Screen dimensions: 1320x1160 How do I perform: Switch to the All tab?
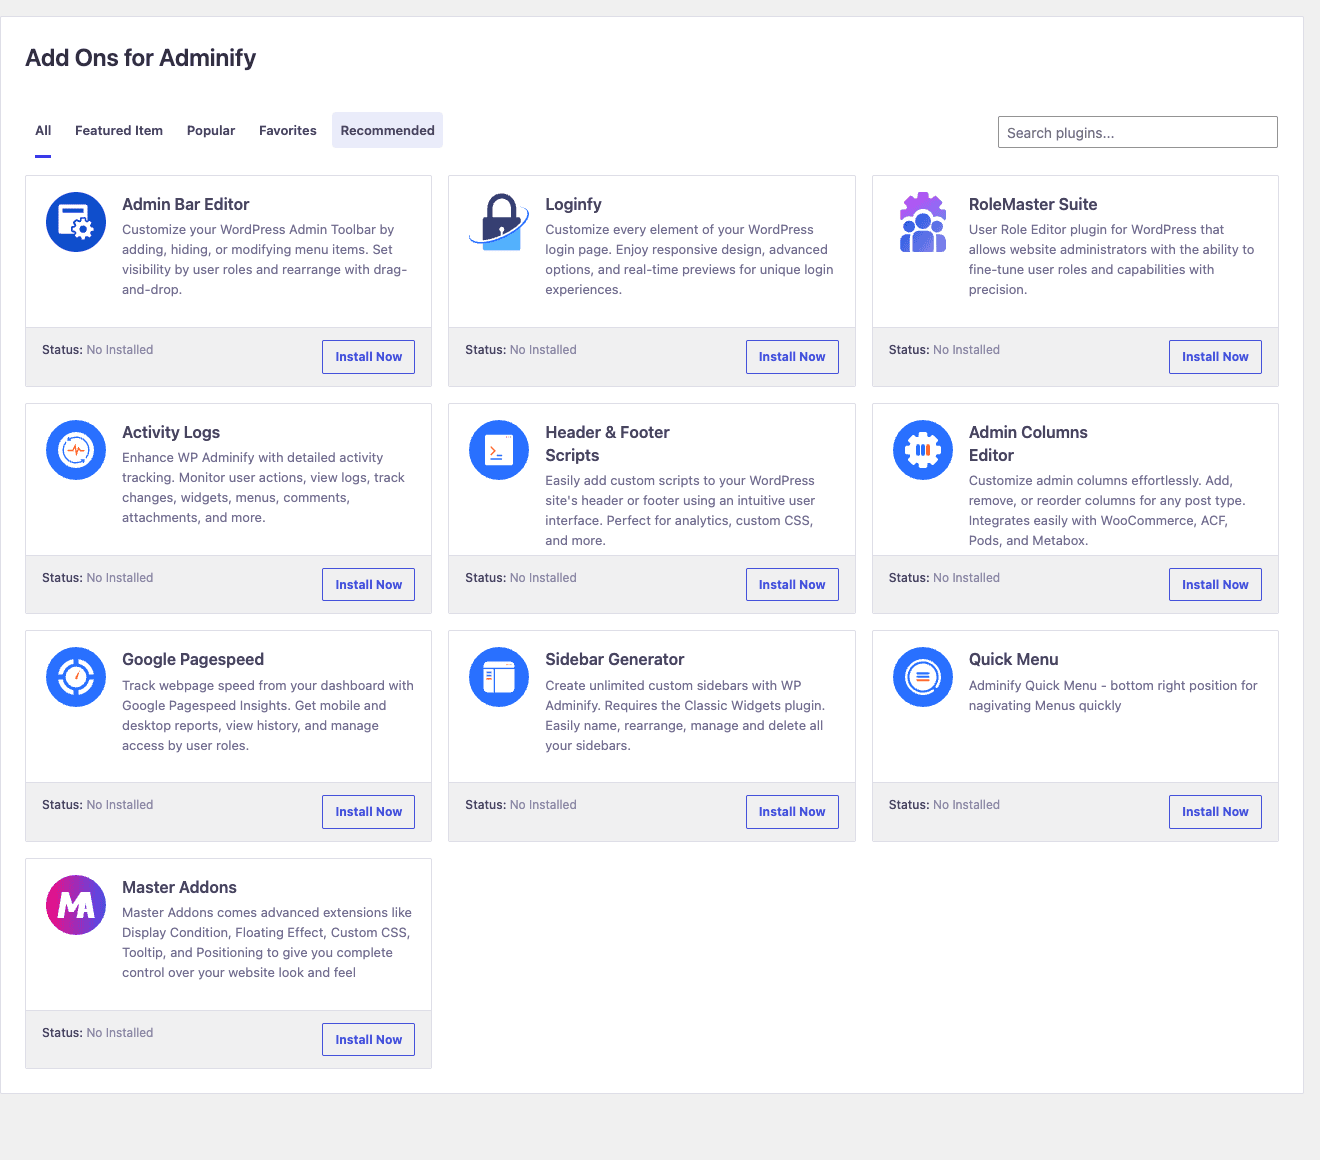43,130
